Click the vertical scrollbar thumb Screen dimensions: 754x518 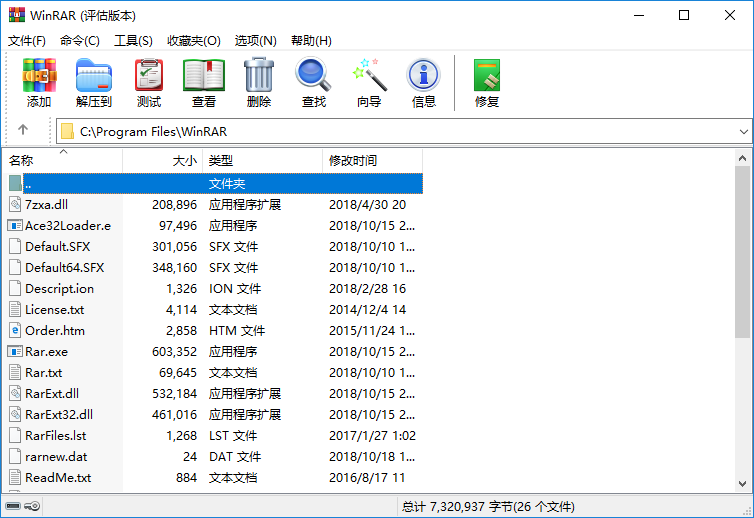click(x=742, y=252)
